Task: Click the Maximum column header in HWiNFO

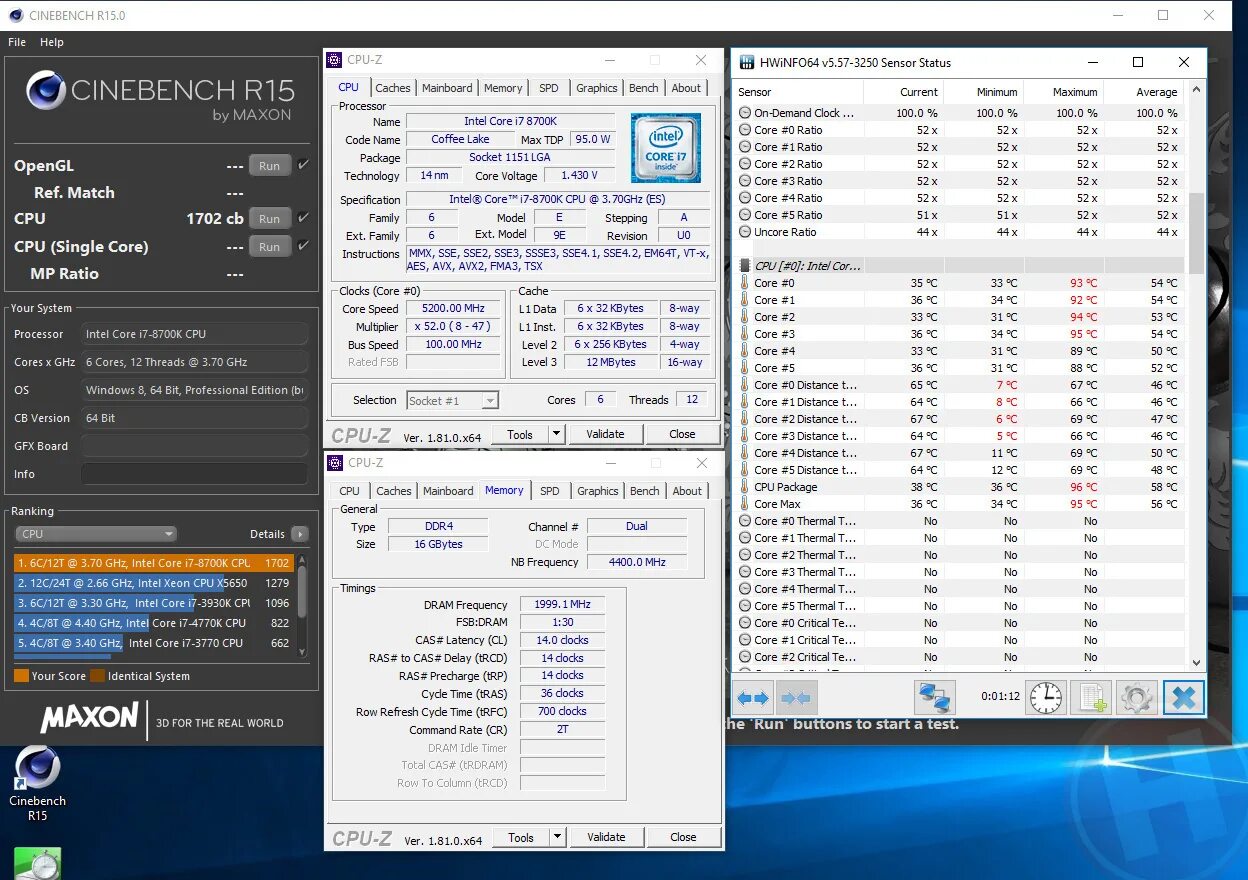Action: (1075, 92)
